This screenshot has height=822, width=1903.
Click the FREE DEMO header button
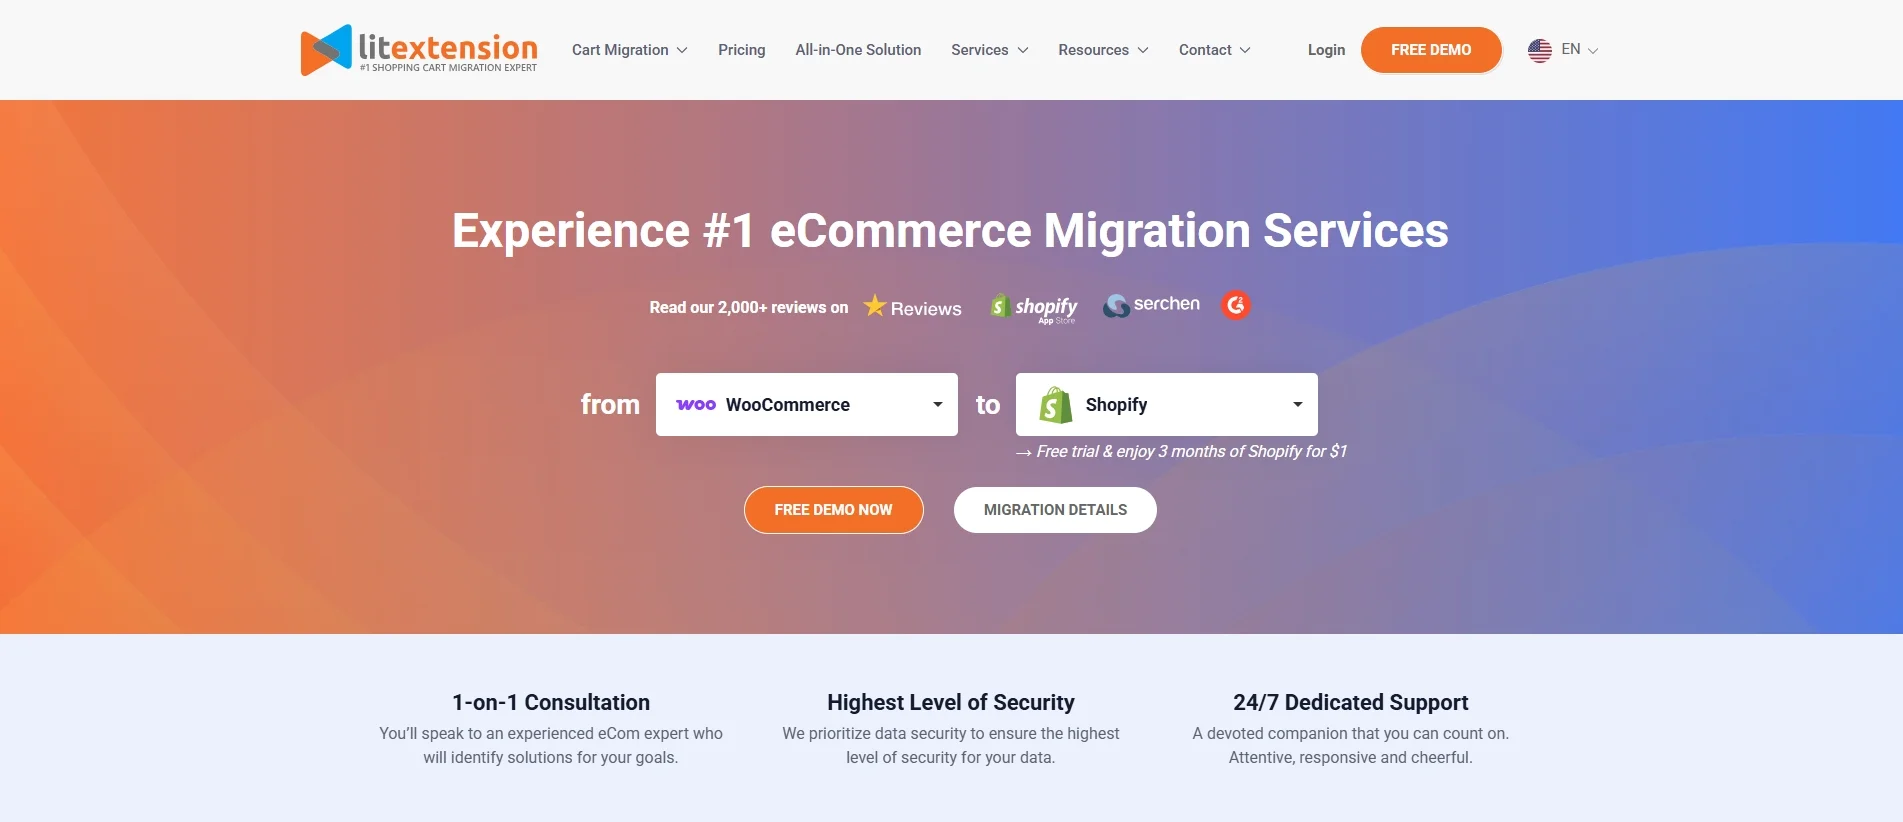pyautogui.click(x=1431, y=50)
